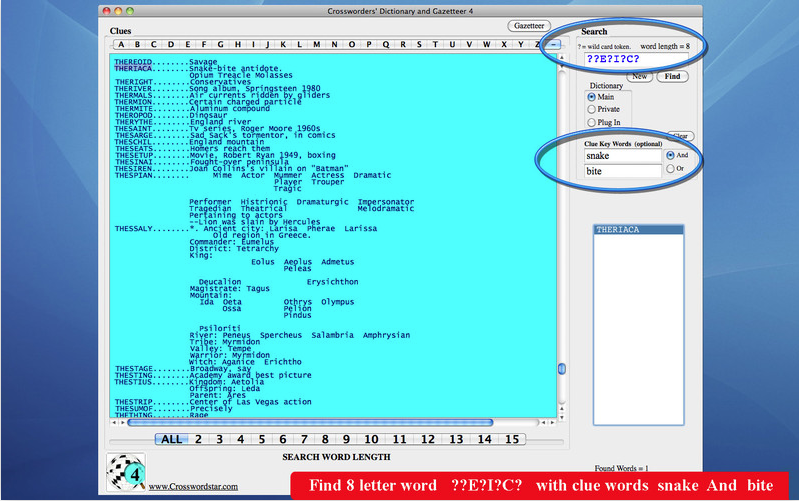The width and height of the screenshot is (799, 501).
Task: Jump to letter T in the index
Action: 435,44
